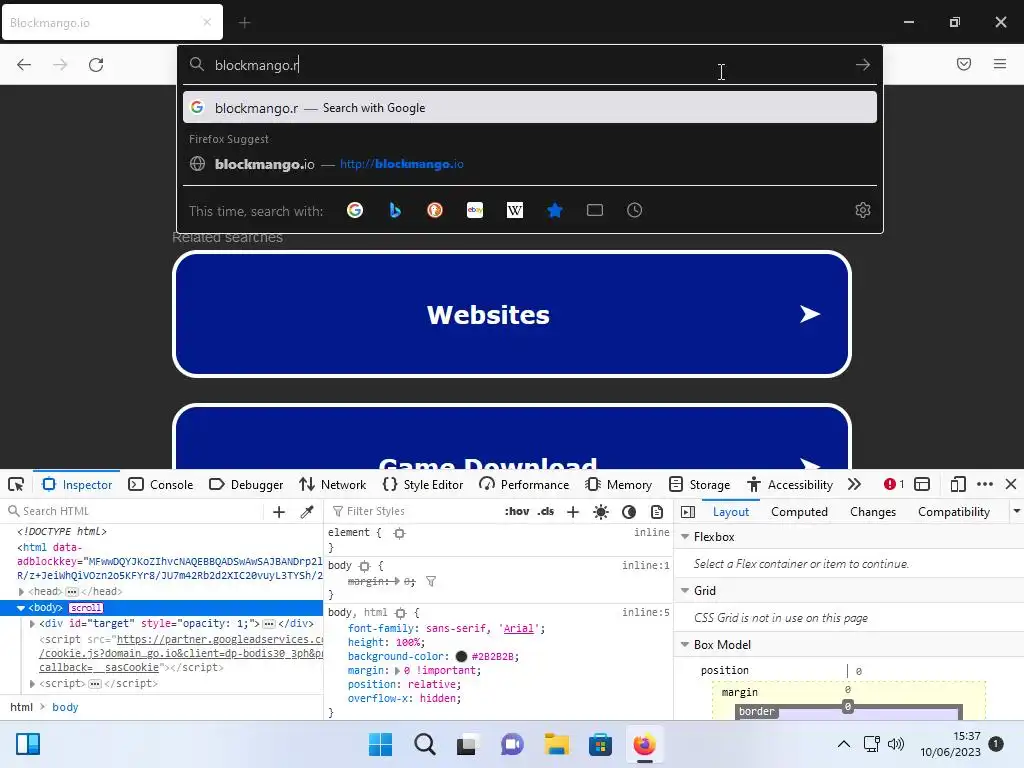The width and height of the screenshot is (1024, 768).
Task: Pick color from page eyedropper
Action: click(307, 512)
